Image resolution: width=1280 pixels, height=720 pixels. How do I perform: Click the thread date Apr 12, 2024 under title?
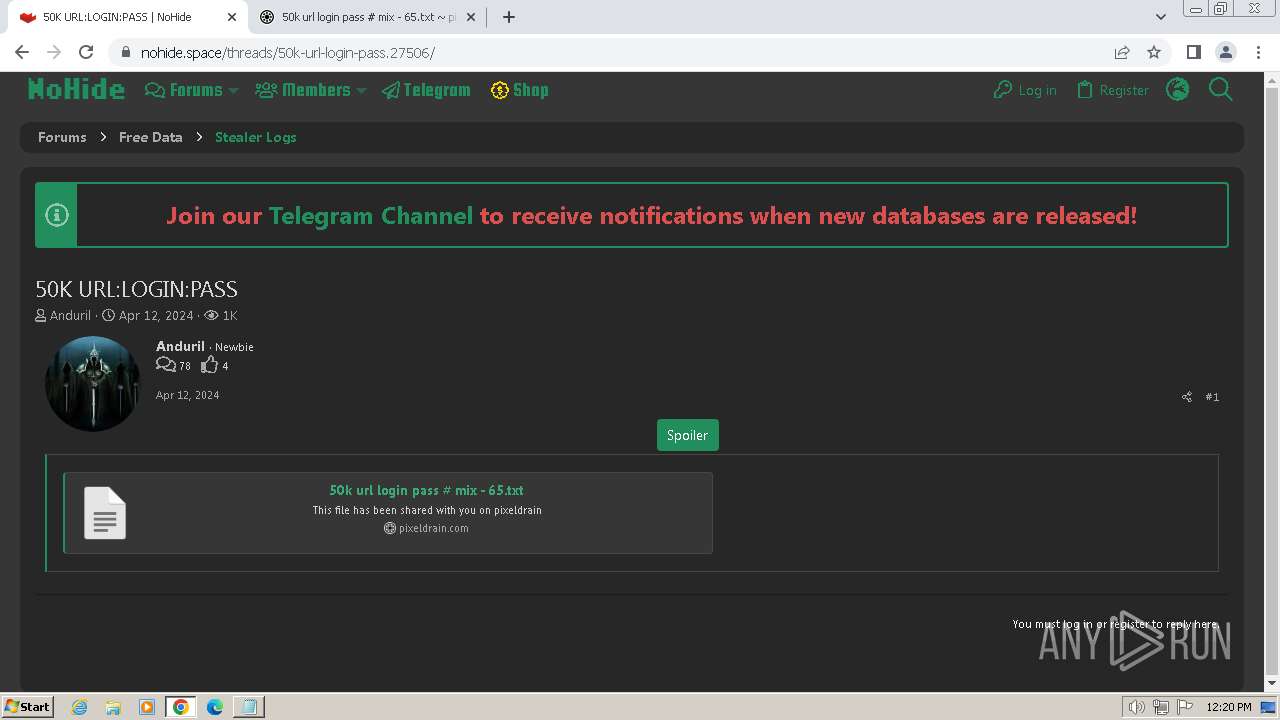coord(156,315)
